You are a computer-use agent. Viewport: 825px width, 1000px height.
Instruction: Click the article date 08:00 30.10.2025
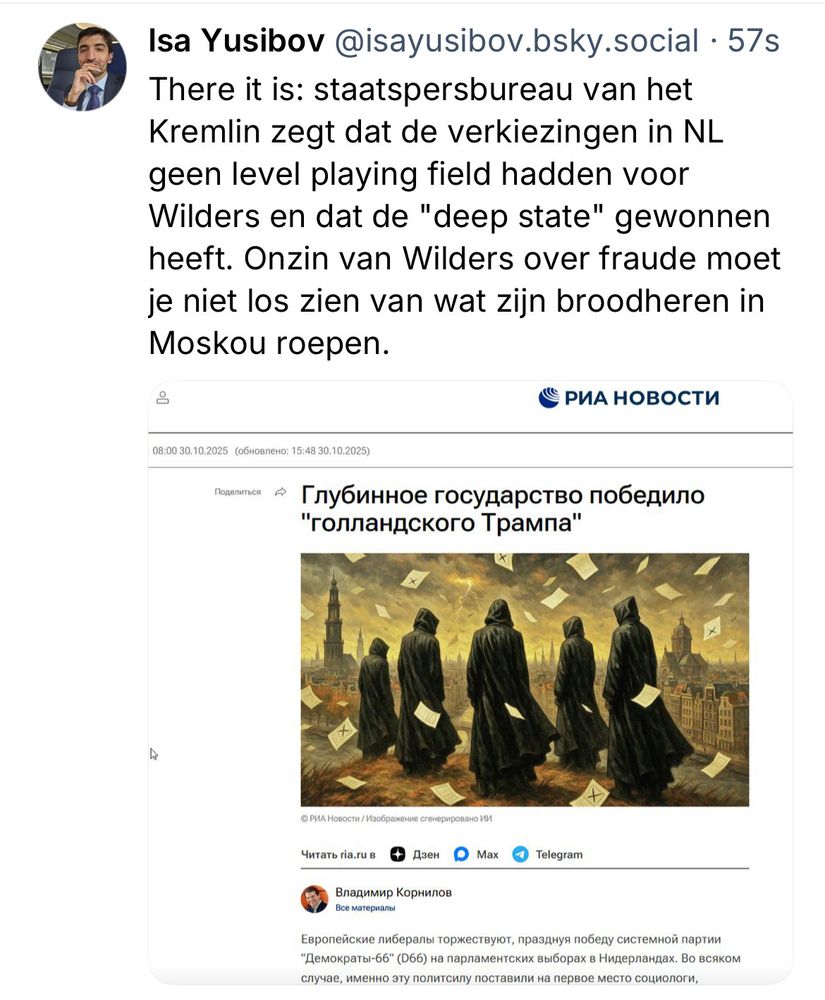[x=190, y=451]
